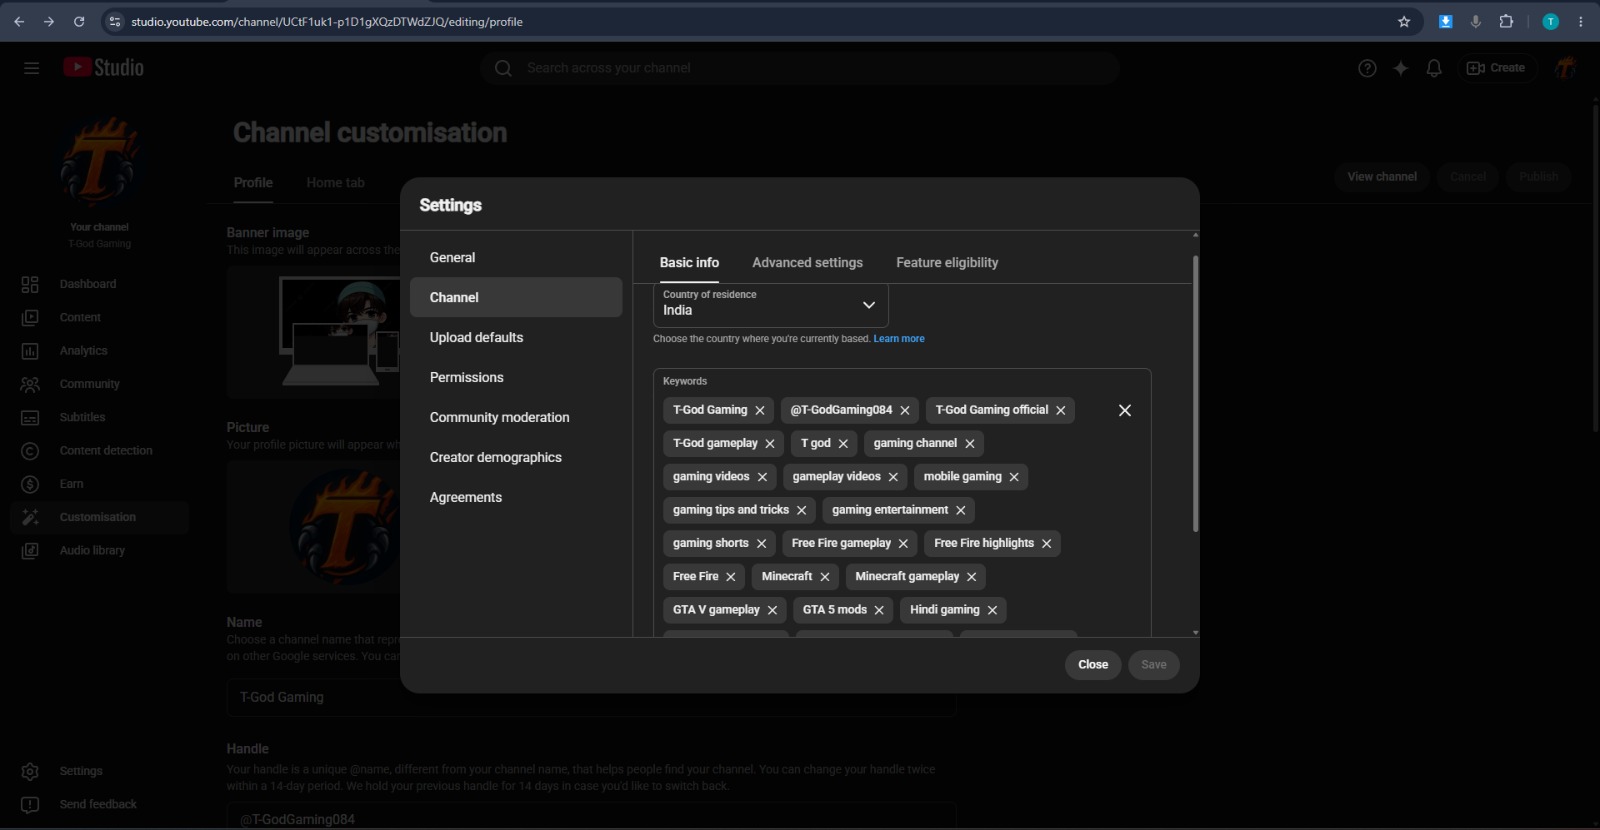Remove the Minecraft gameplay keyword

(x=972, y=577)
